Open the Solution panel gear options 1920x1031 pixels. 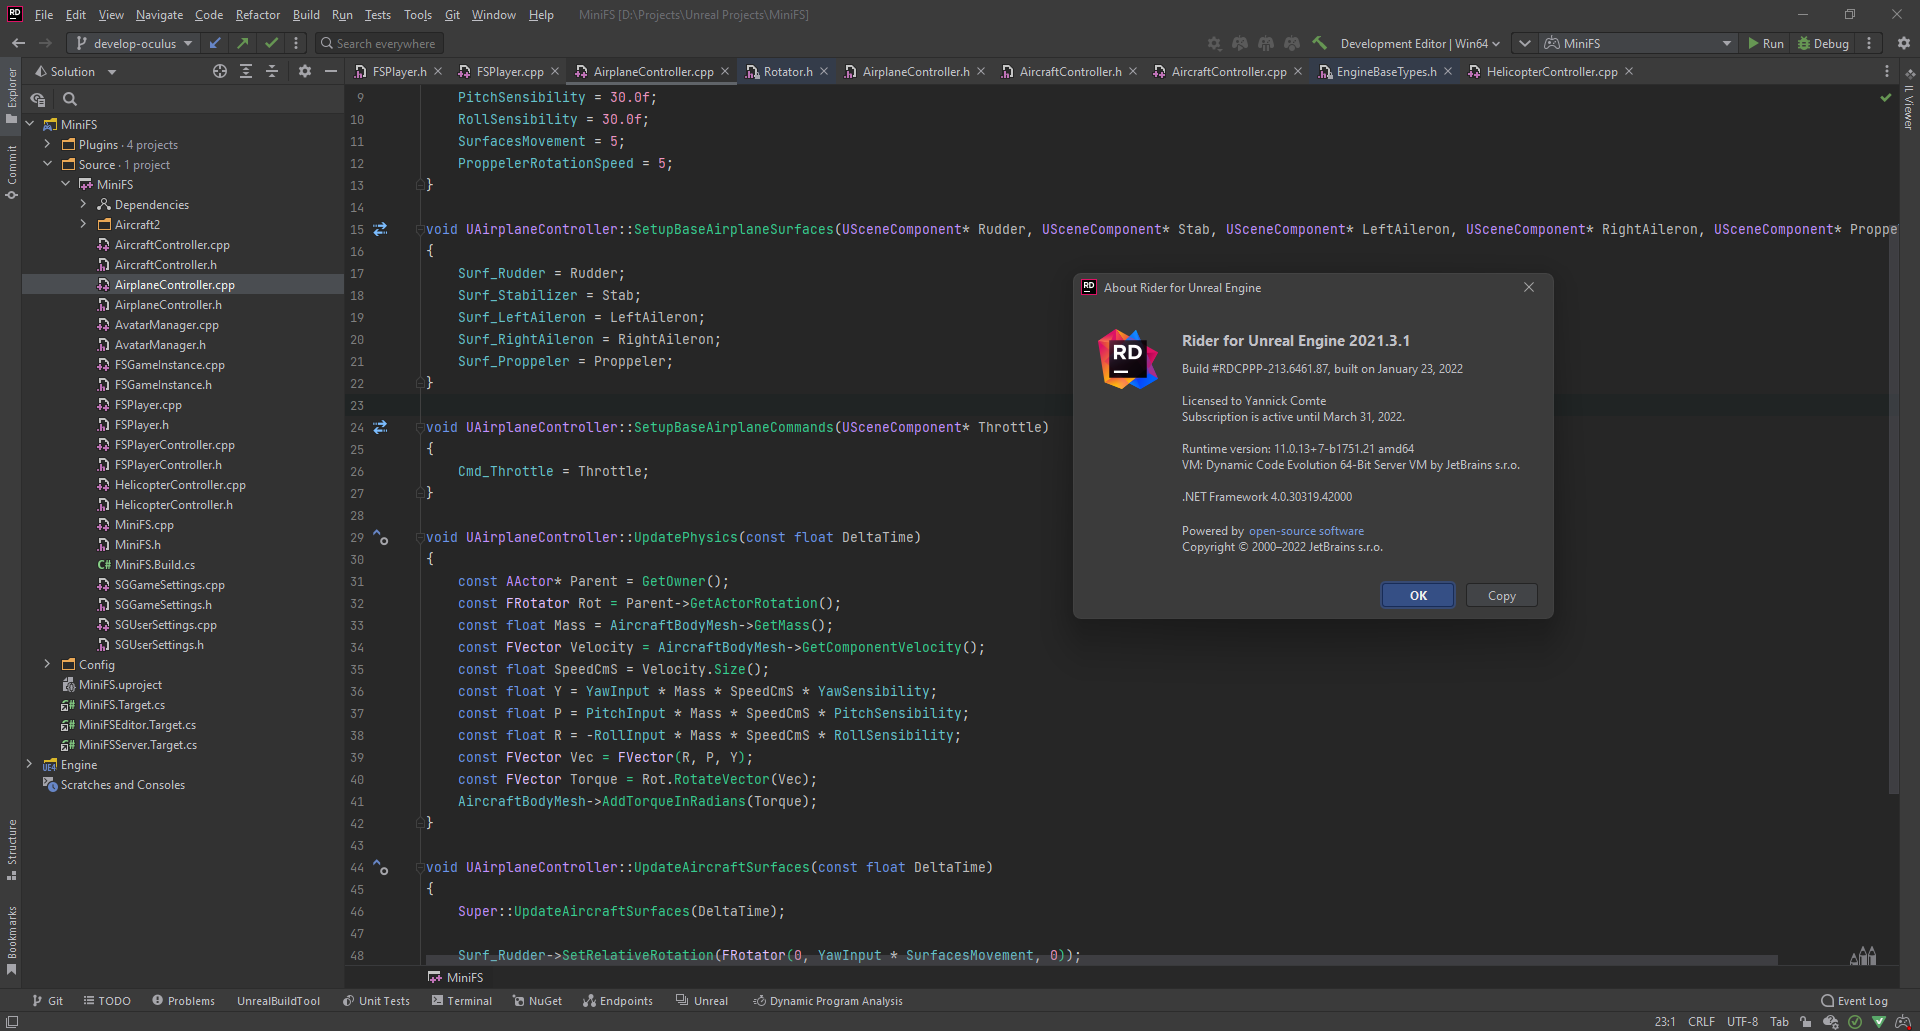[x=305, y=72]
